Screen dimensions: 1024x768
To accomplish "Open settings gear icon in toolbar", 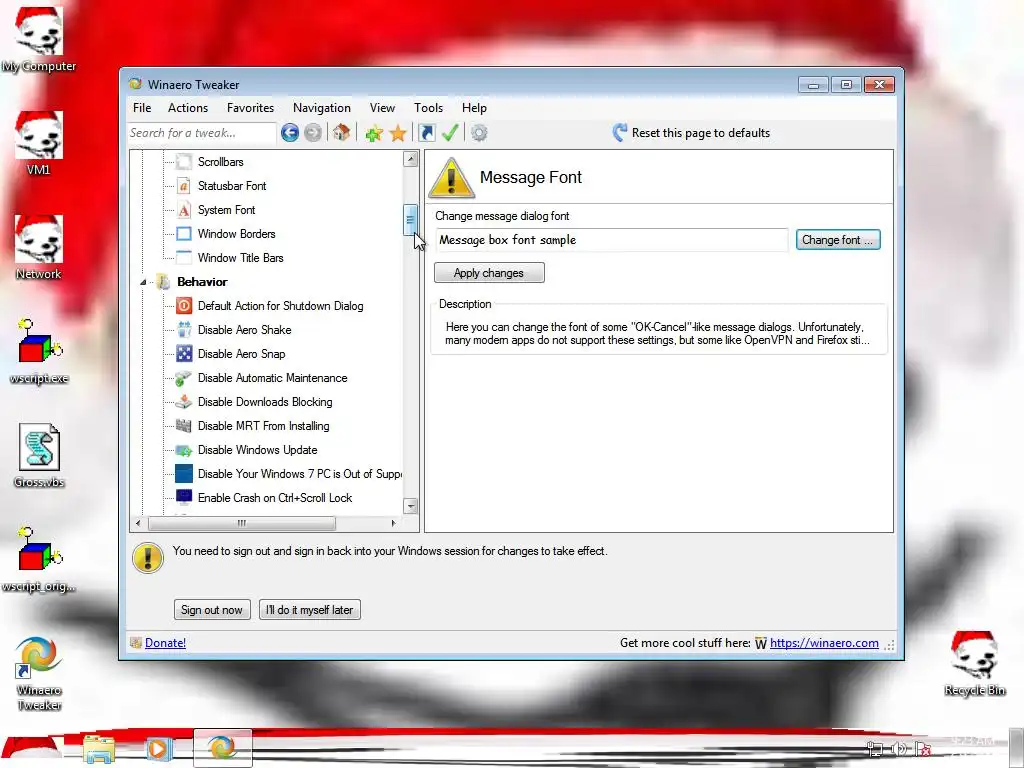I will click(479, 133).
